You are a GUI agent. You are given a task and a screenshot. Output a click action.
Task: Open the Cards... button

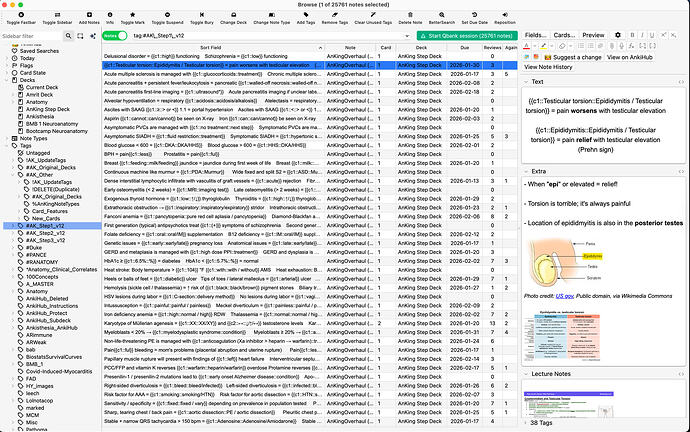564,35
